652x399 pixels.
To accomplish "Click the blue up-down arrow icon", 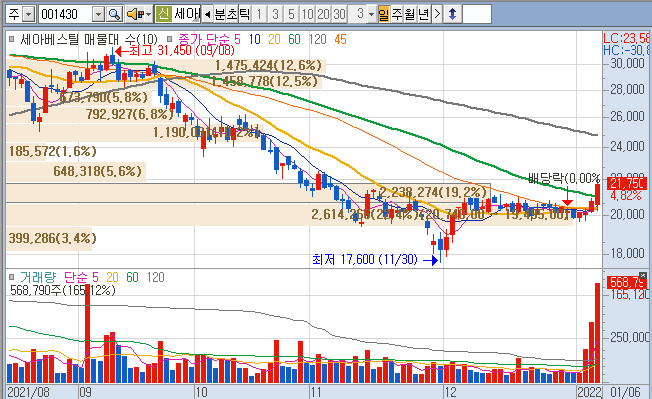I will point(452,15).
